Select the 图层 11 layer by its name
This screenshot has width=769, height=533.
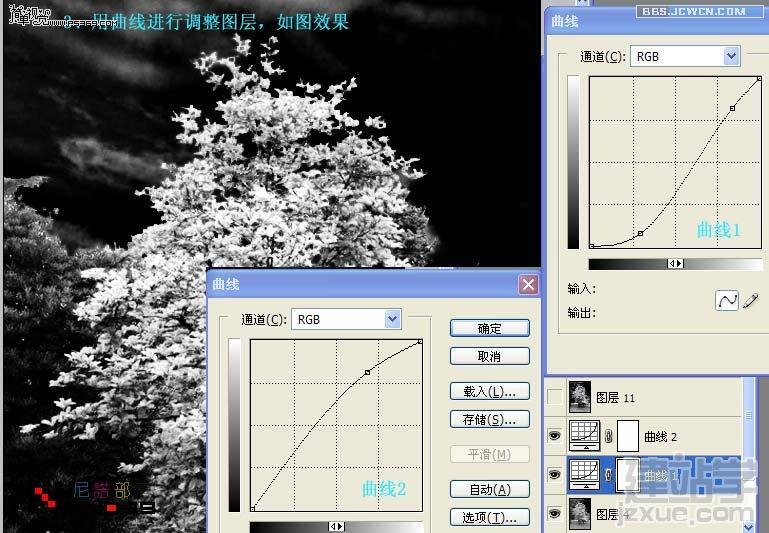pyautogui.click(x=615, y=398)
